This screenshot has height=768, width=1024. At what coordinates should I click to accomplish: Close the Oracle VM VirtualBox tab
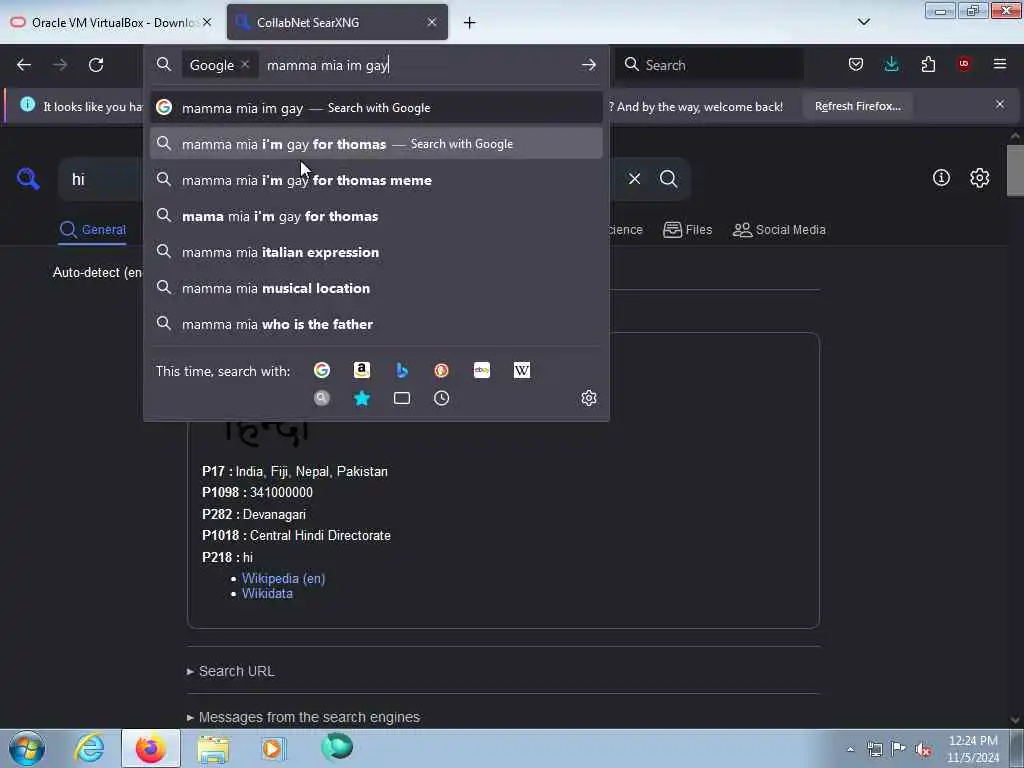[x=207, y=22]
